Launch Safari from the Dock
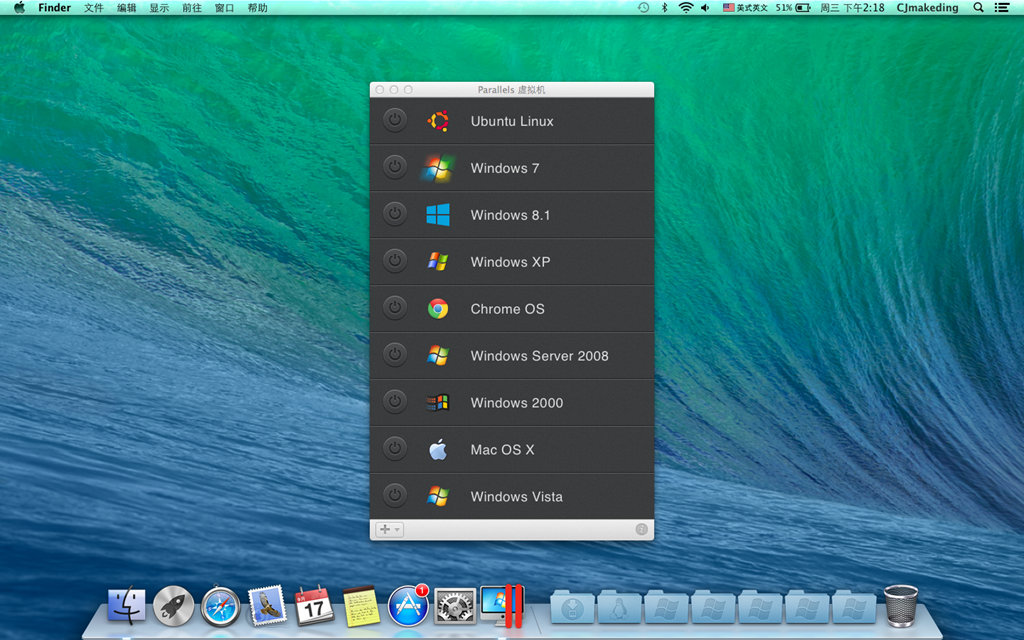Screen dimensions: 1024x640 (x=219, y=605)
